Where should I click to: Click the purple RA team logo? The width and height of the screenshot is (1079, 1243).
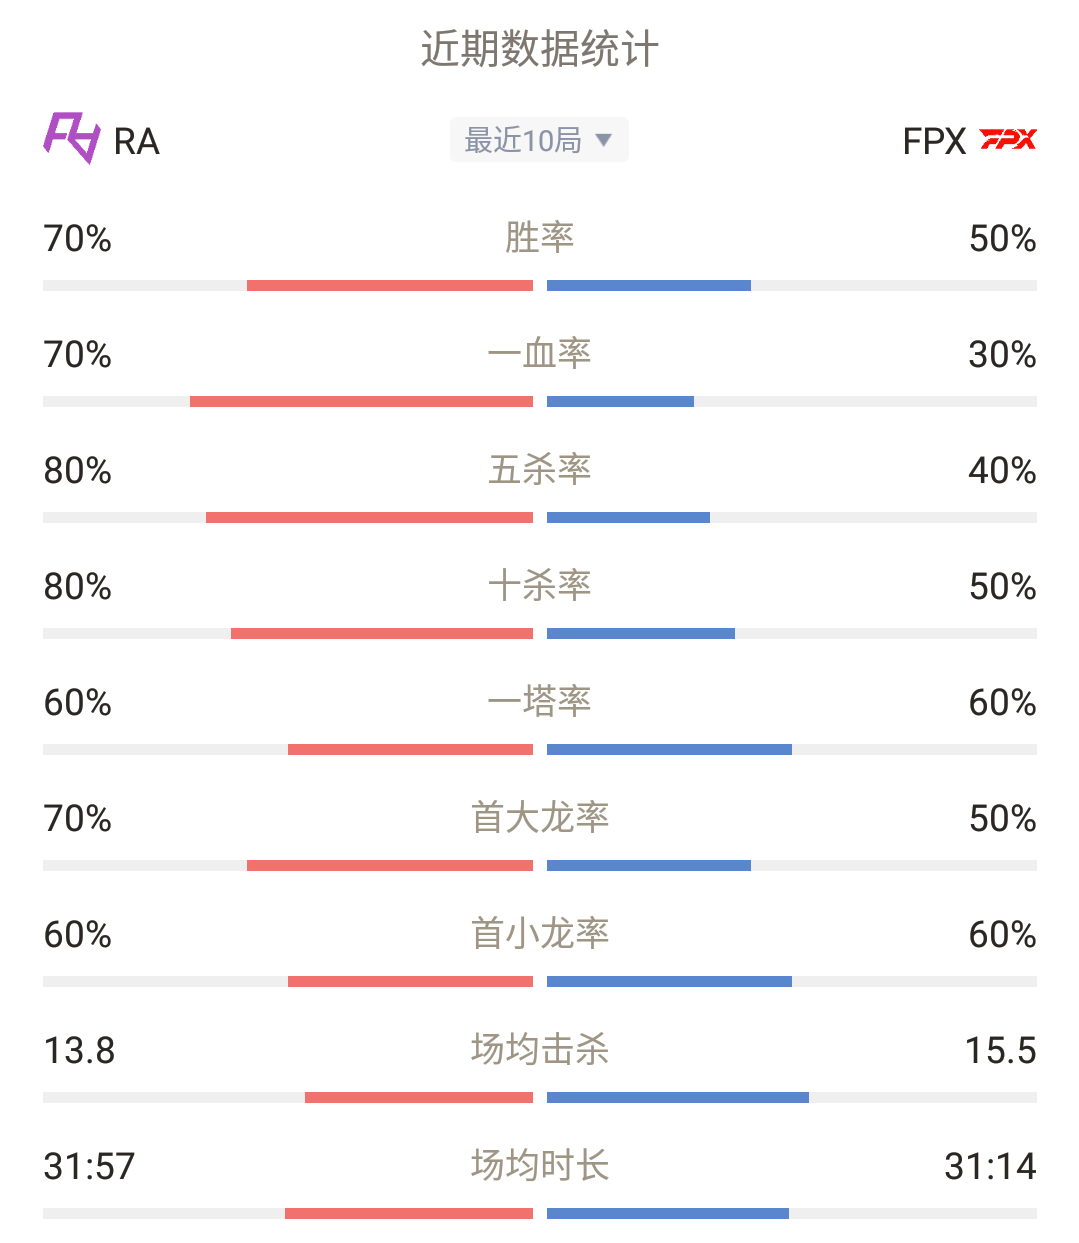[72, 138]
